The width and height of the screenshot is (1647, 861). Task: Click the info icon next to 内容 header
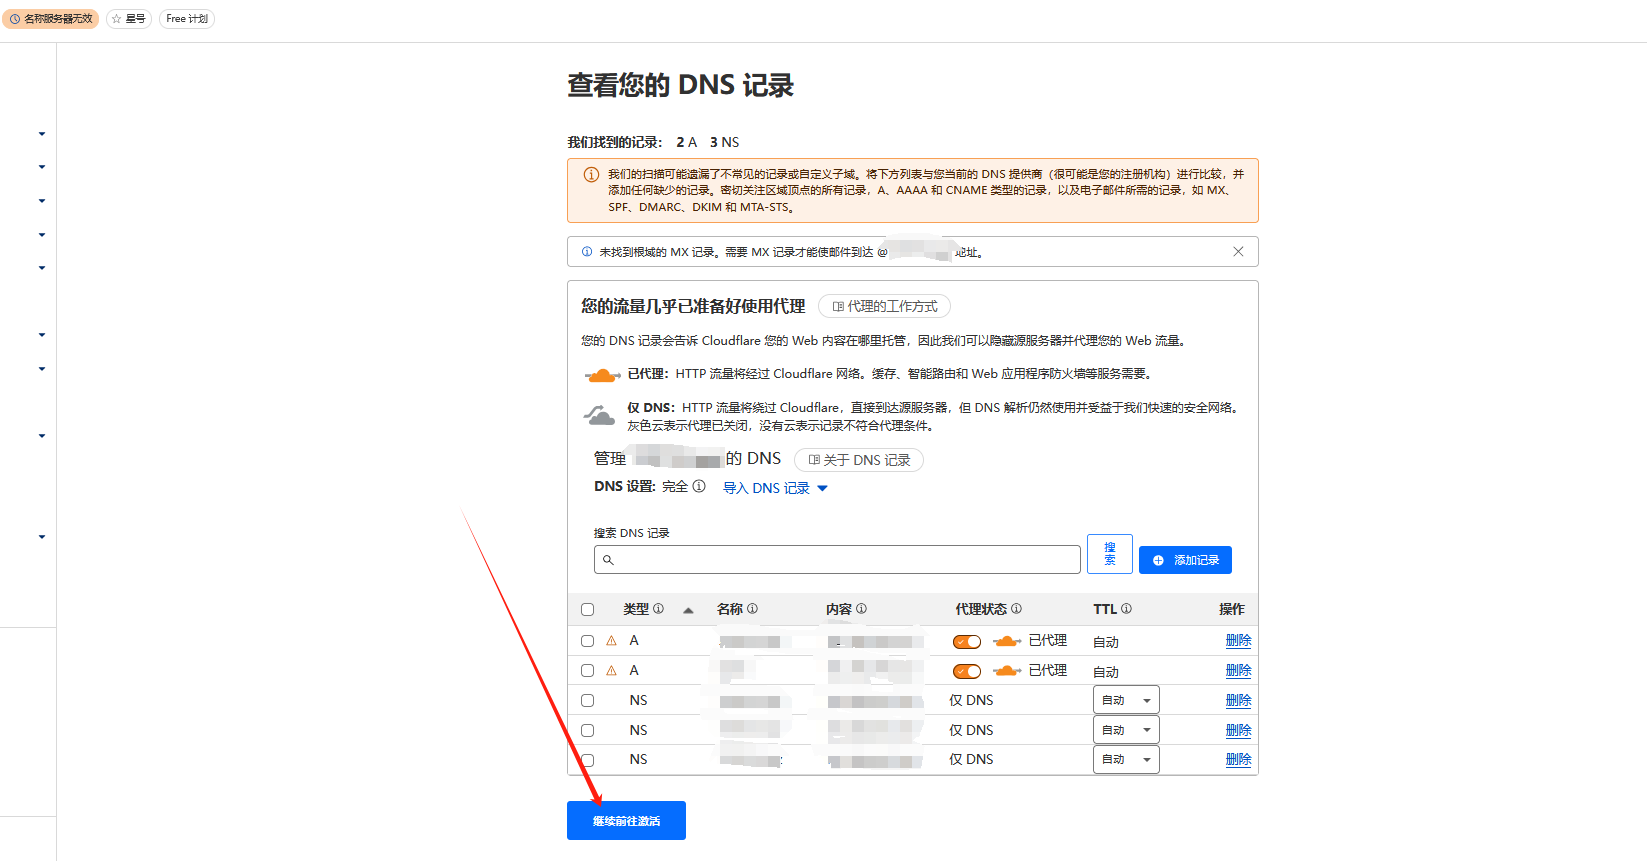[x=861, y=609]
